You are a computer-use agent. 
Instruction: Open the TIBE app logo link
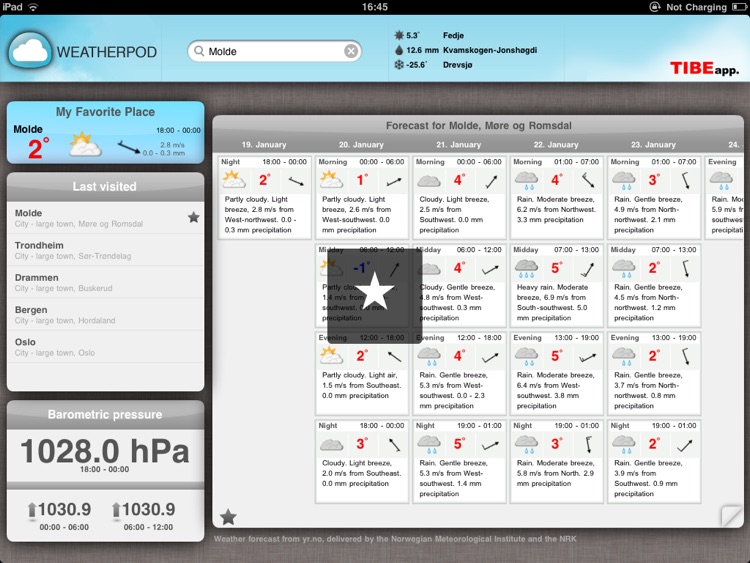point(704,68)
